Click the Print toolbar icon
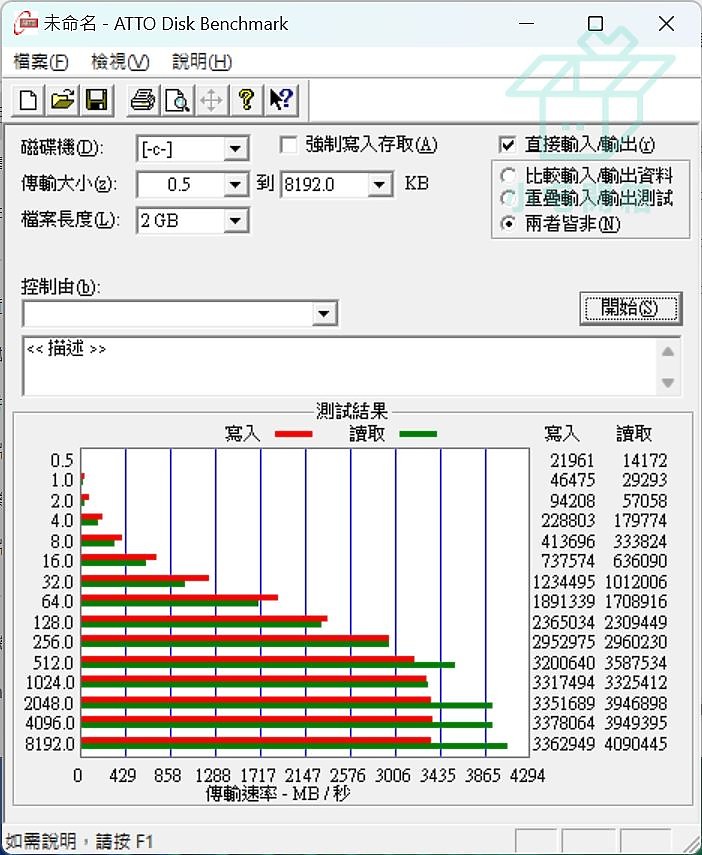Viewport: 702px width, 855px height. [x=143, y=100]
